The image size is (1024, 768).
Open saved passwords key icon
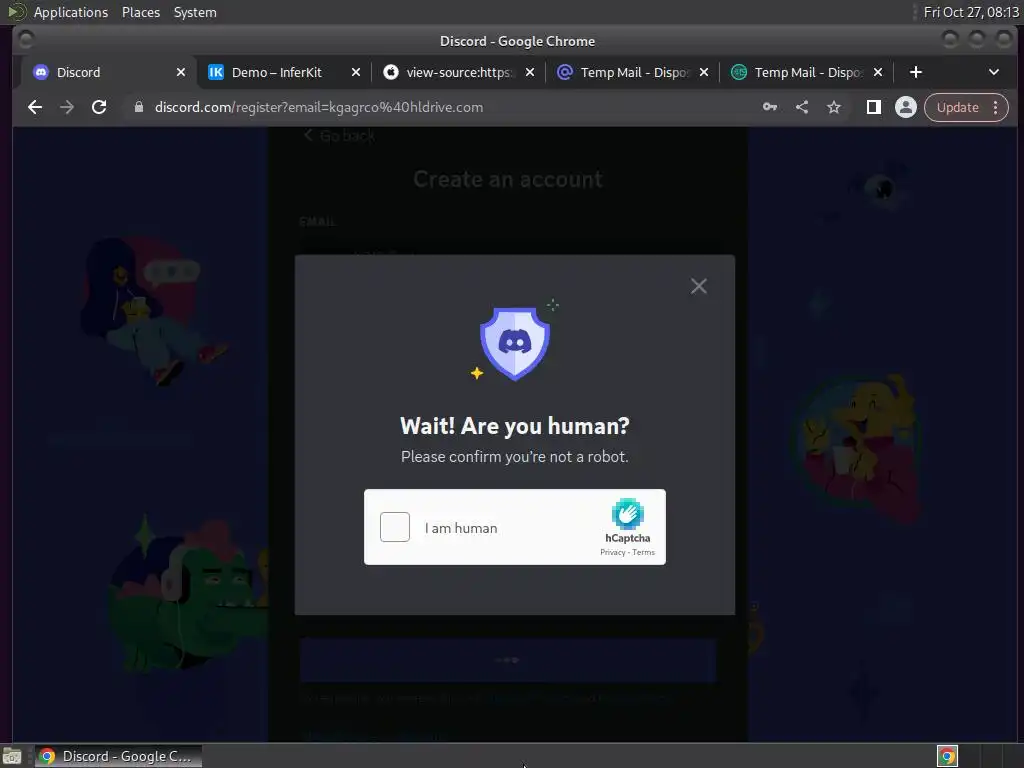[x=770, y=107]
